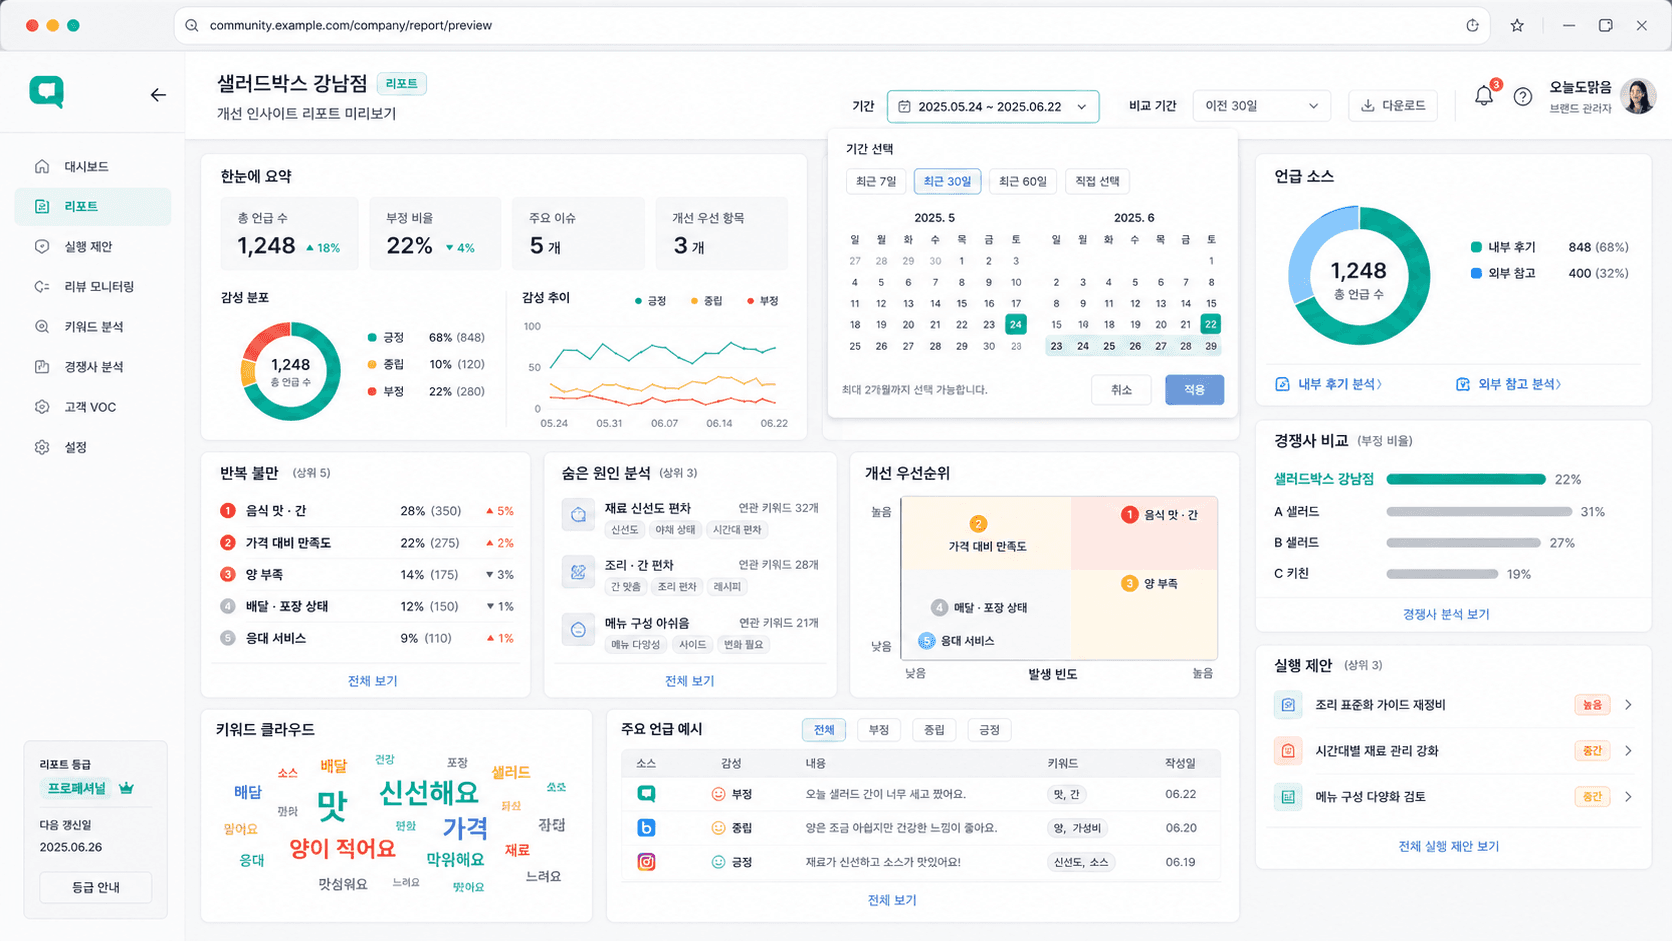Viewport: 1672px width, 941px height.
Task: Click 부정 sad face icon
Action: point(718,794)
